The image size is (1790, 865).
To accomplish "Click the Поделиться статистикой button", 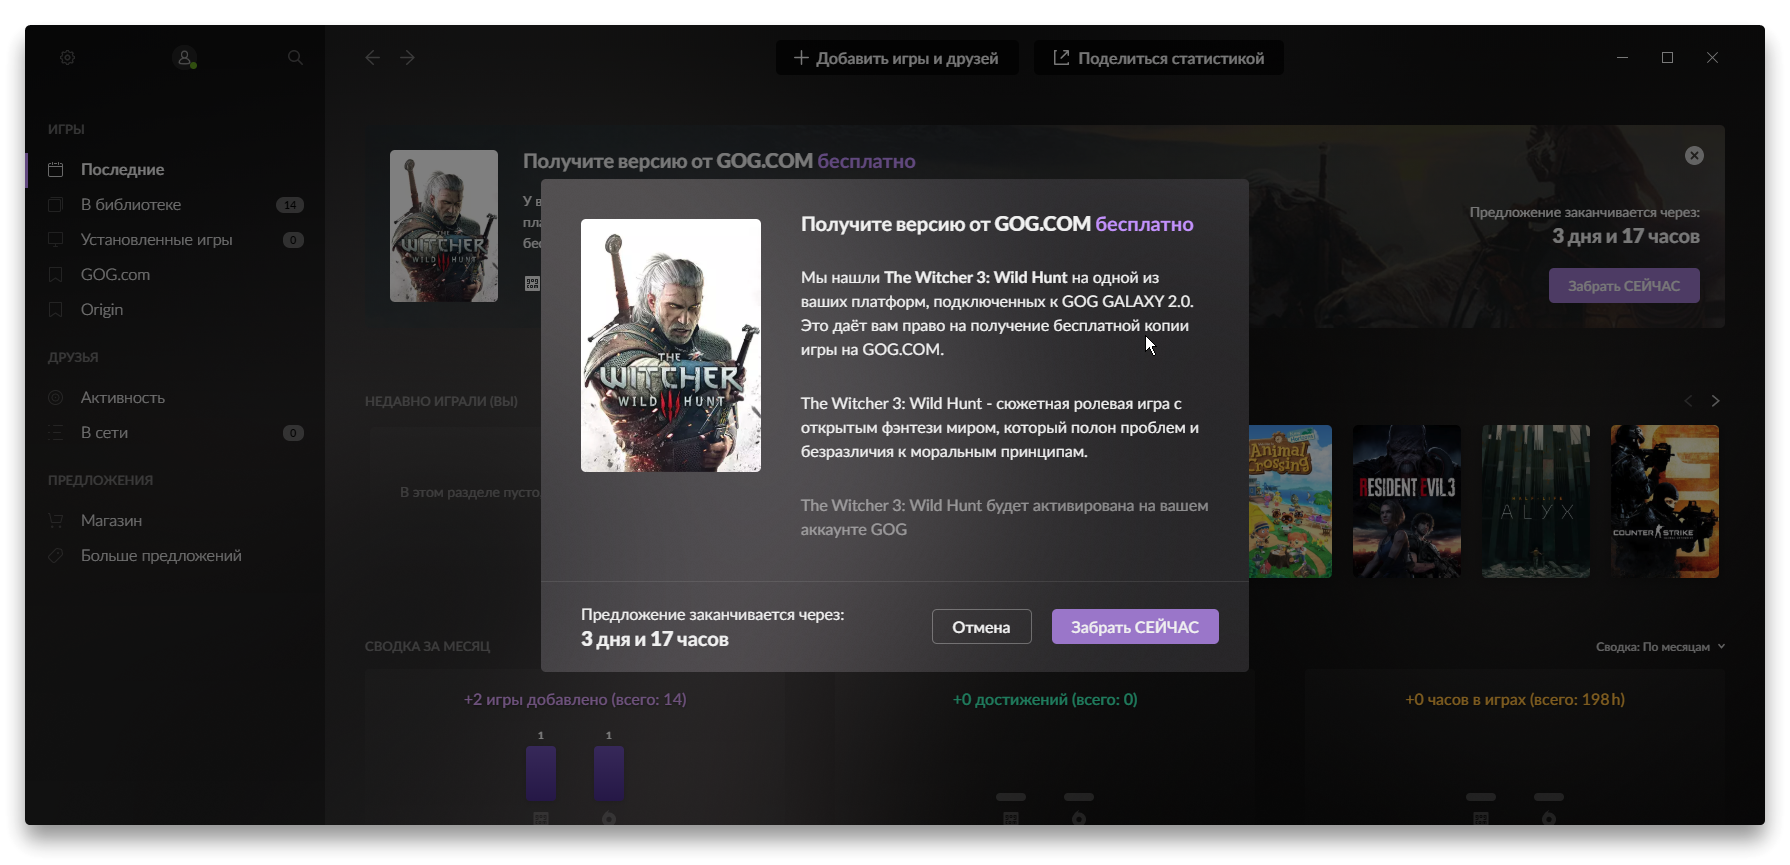I will [x=1159, y=58].
